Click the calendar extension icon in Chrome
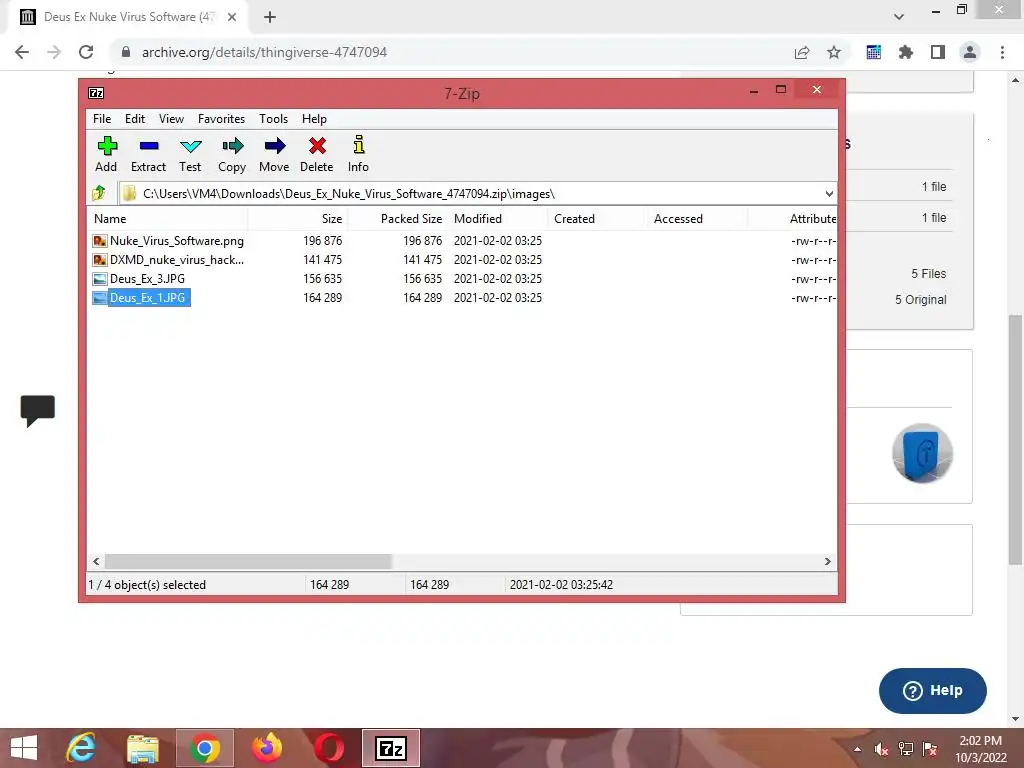The image size is (1024, 768). pos(874,52)
